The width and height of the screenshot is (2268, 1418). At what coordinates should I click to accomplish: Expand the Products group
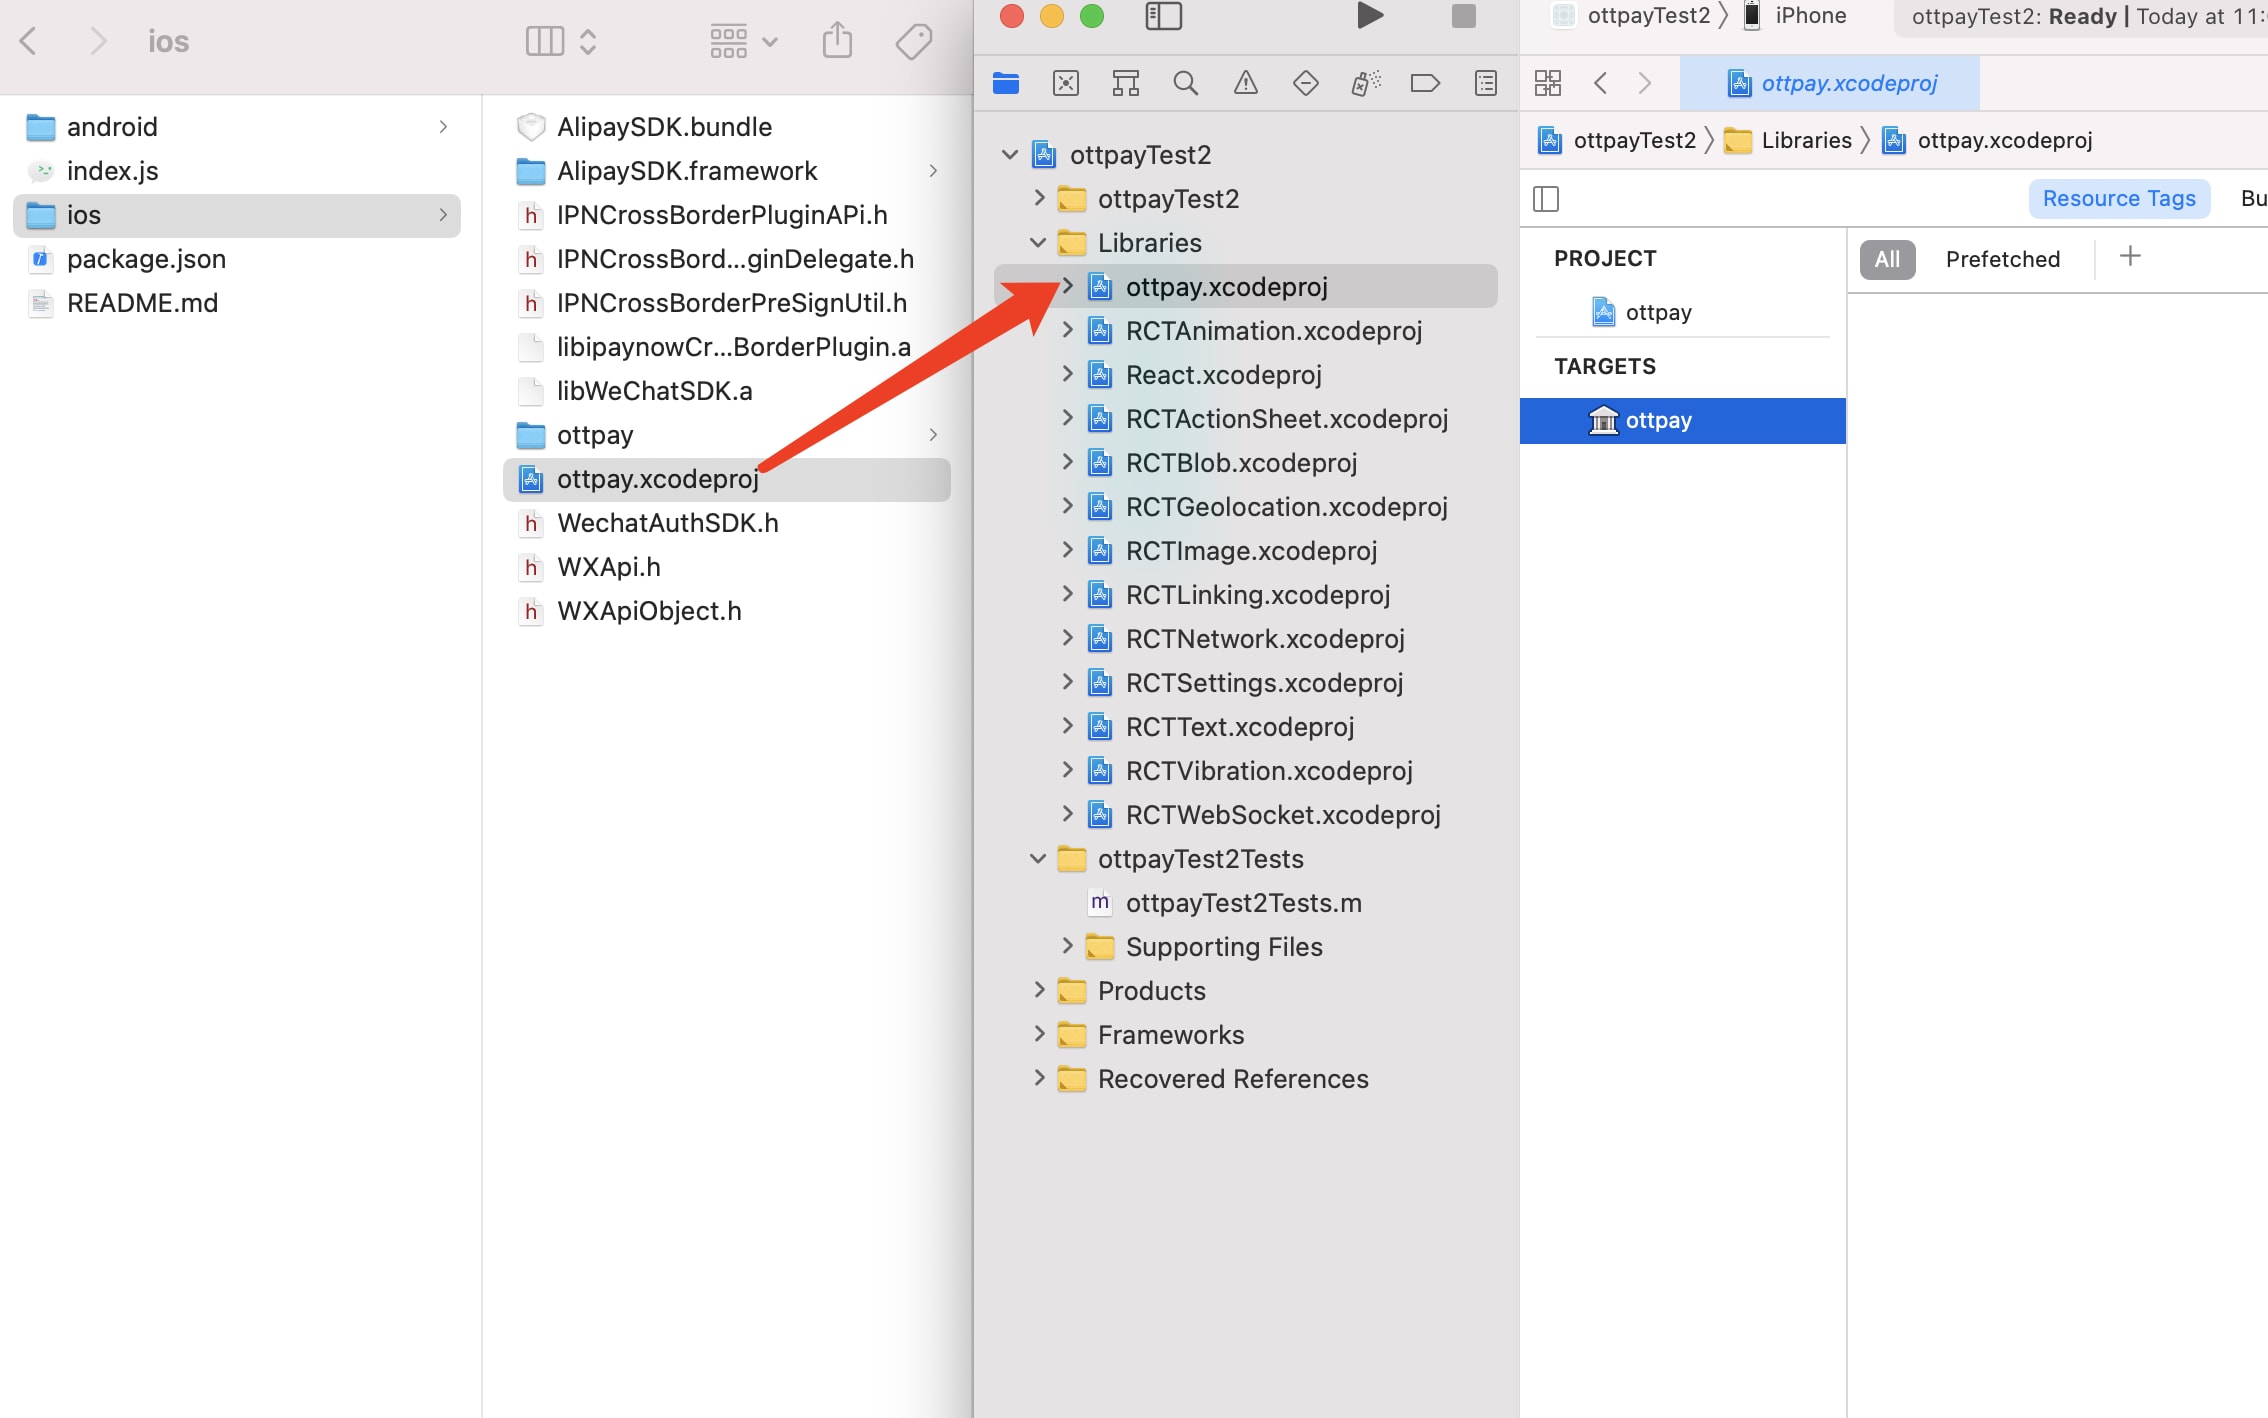coord(1038,991)
